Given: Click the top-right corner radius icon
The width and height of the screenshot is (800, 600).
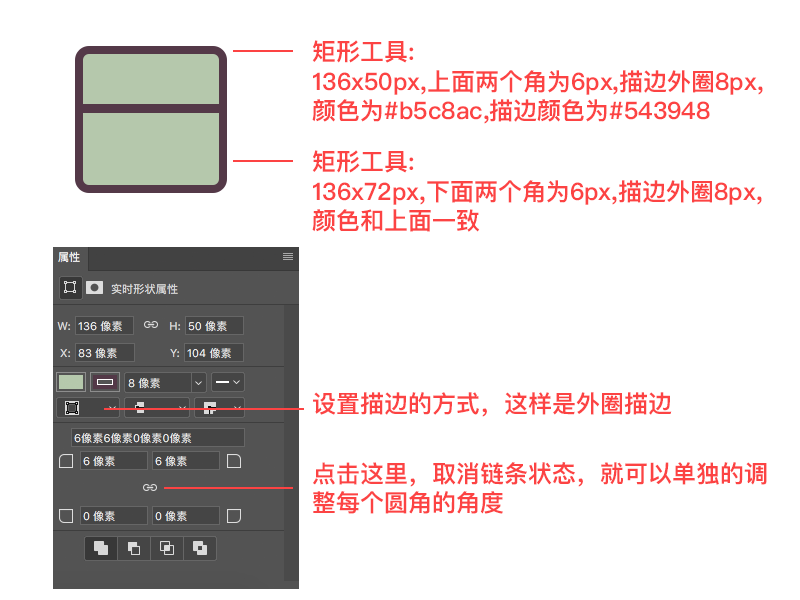Looking at the screenshot, I should [x=234, y=461].
